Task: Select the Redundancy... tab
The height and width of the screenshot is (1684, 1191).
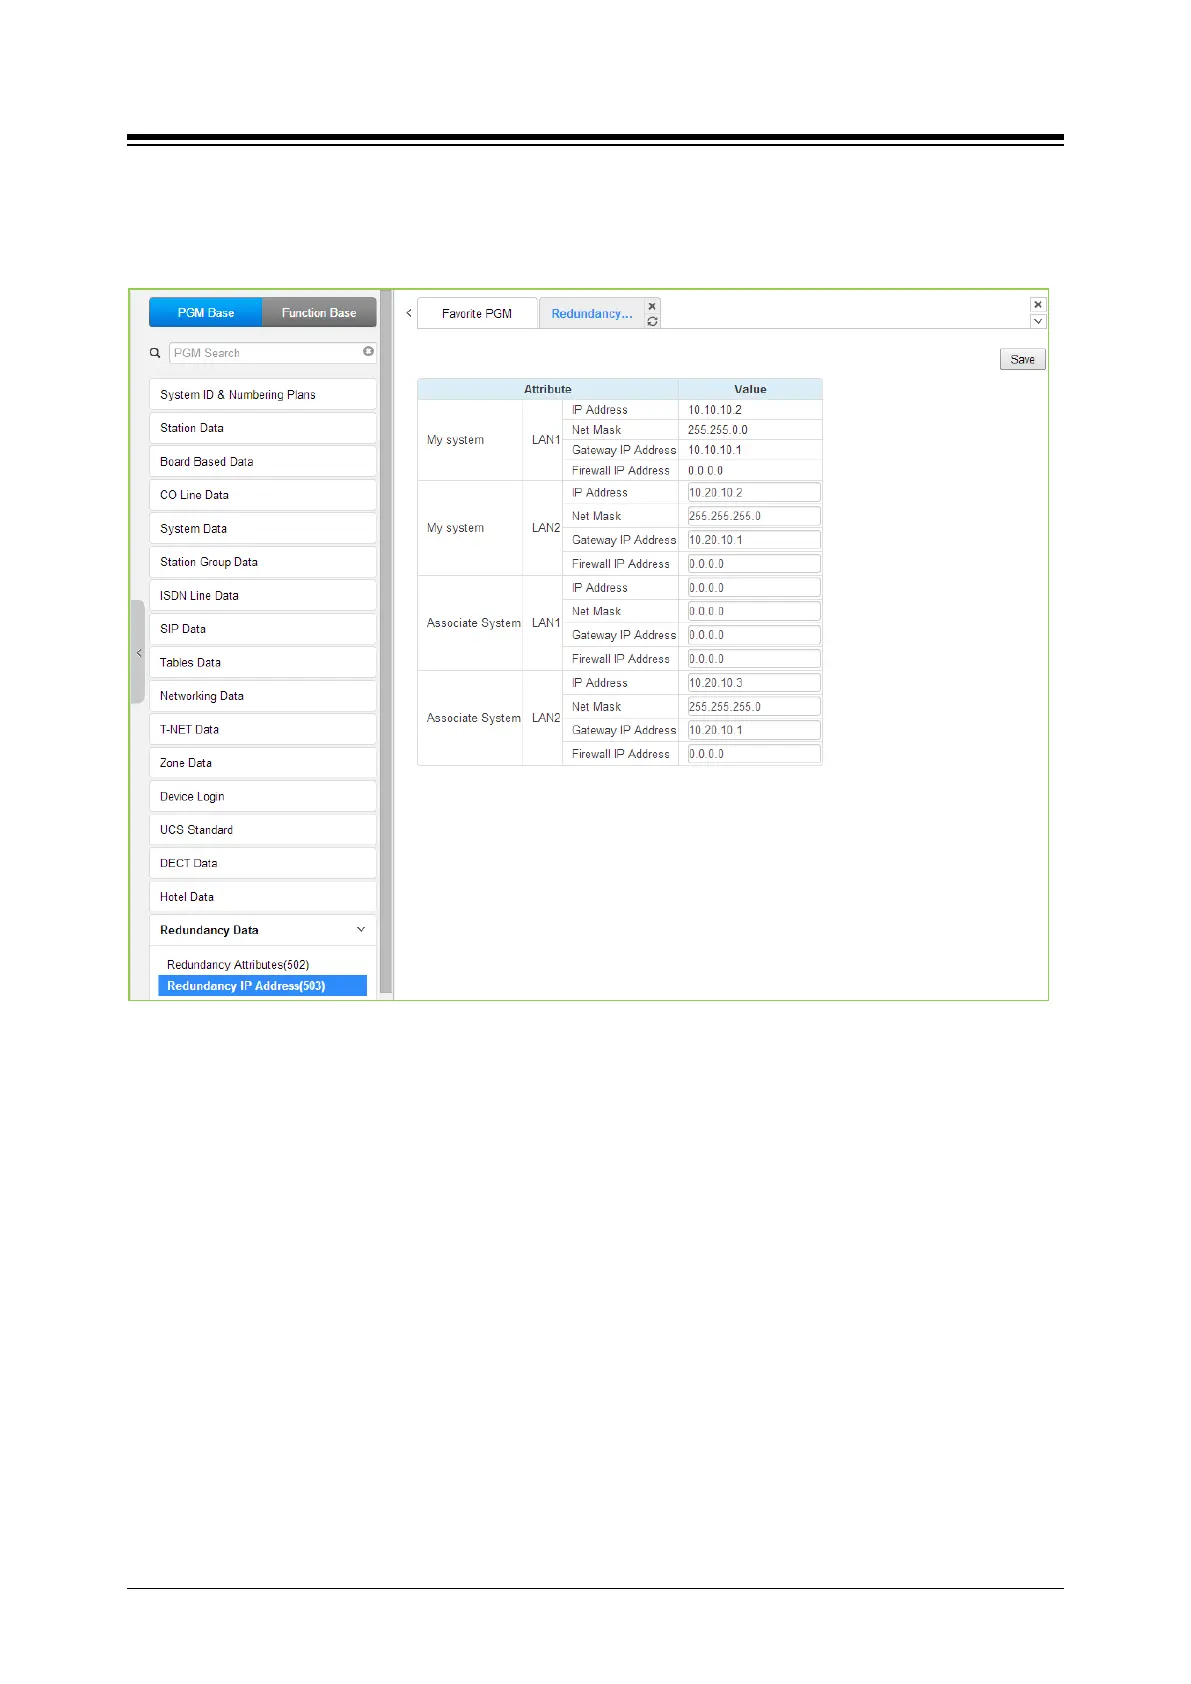Action: coord(591,313)
